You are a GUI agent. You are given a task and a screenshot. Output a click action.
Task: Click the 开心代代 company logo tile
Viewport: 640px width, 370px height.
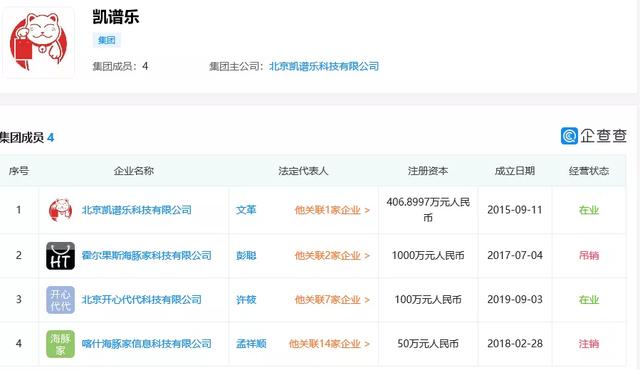(x=60, y=300)
